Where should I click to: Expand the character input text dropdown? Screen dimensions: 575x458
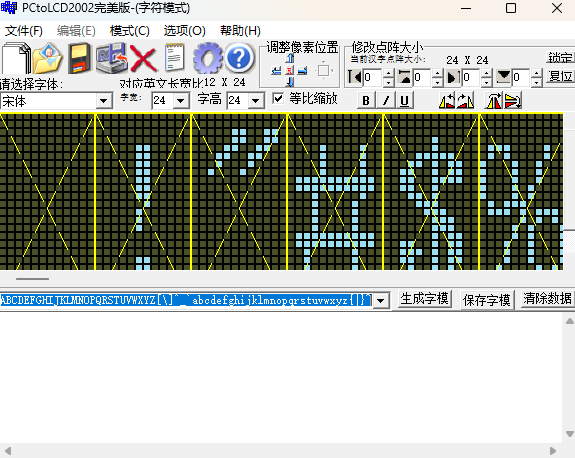pyautogui.click(x=381, y=301)
